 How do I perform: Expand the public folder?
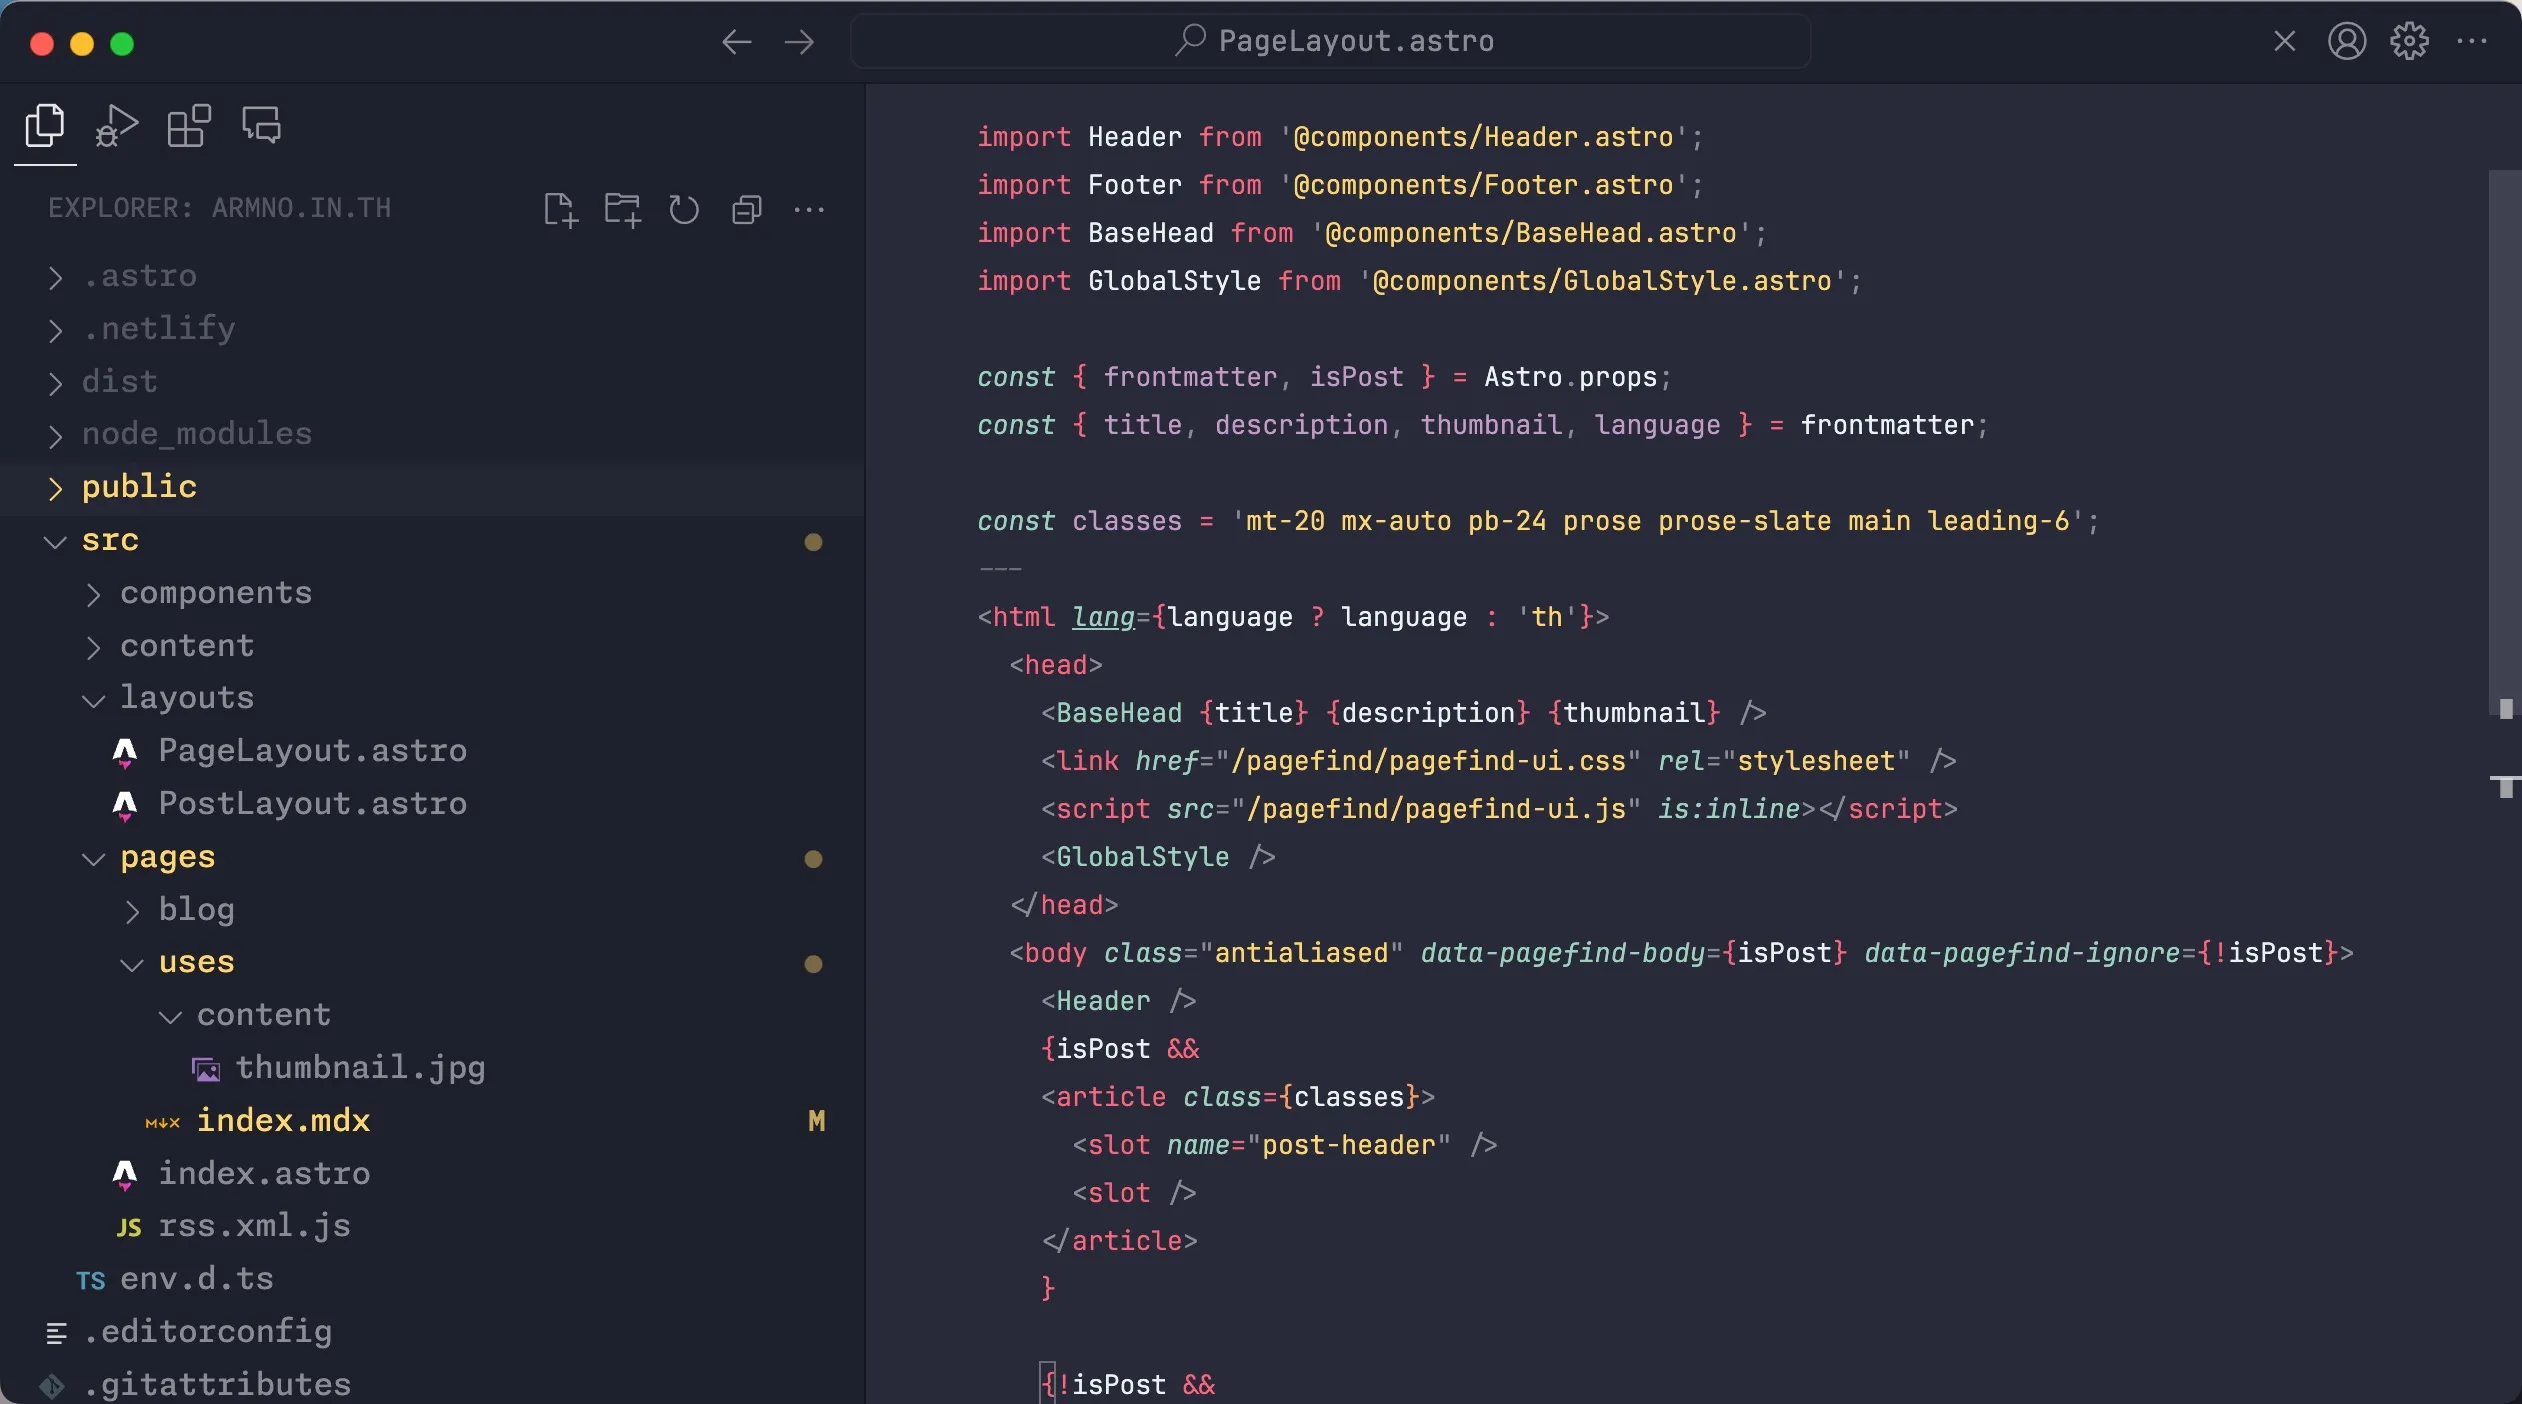[139, 487]
